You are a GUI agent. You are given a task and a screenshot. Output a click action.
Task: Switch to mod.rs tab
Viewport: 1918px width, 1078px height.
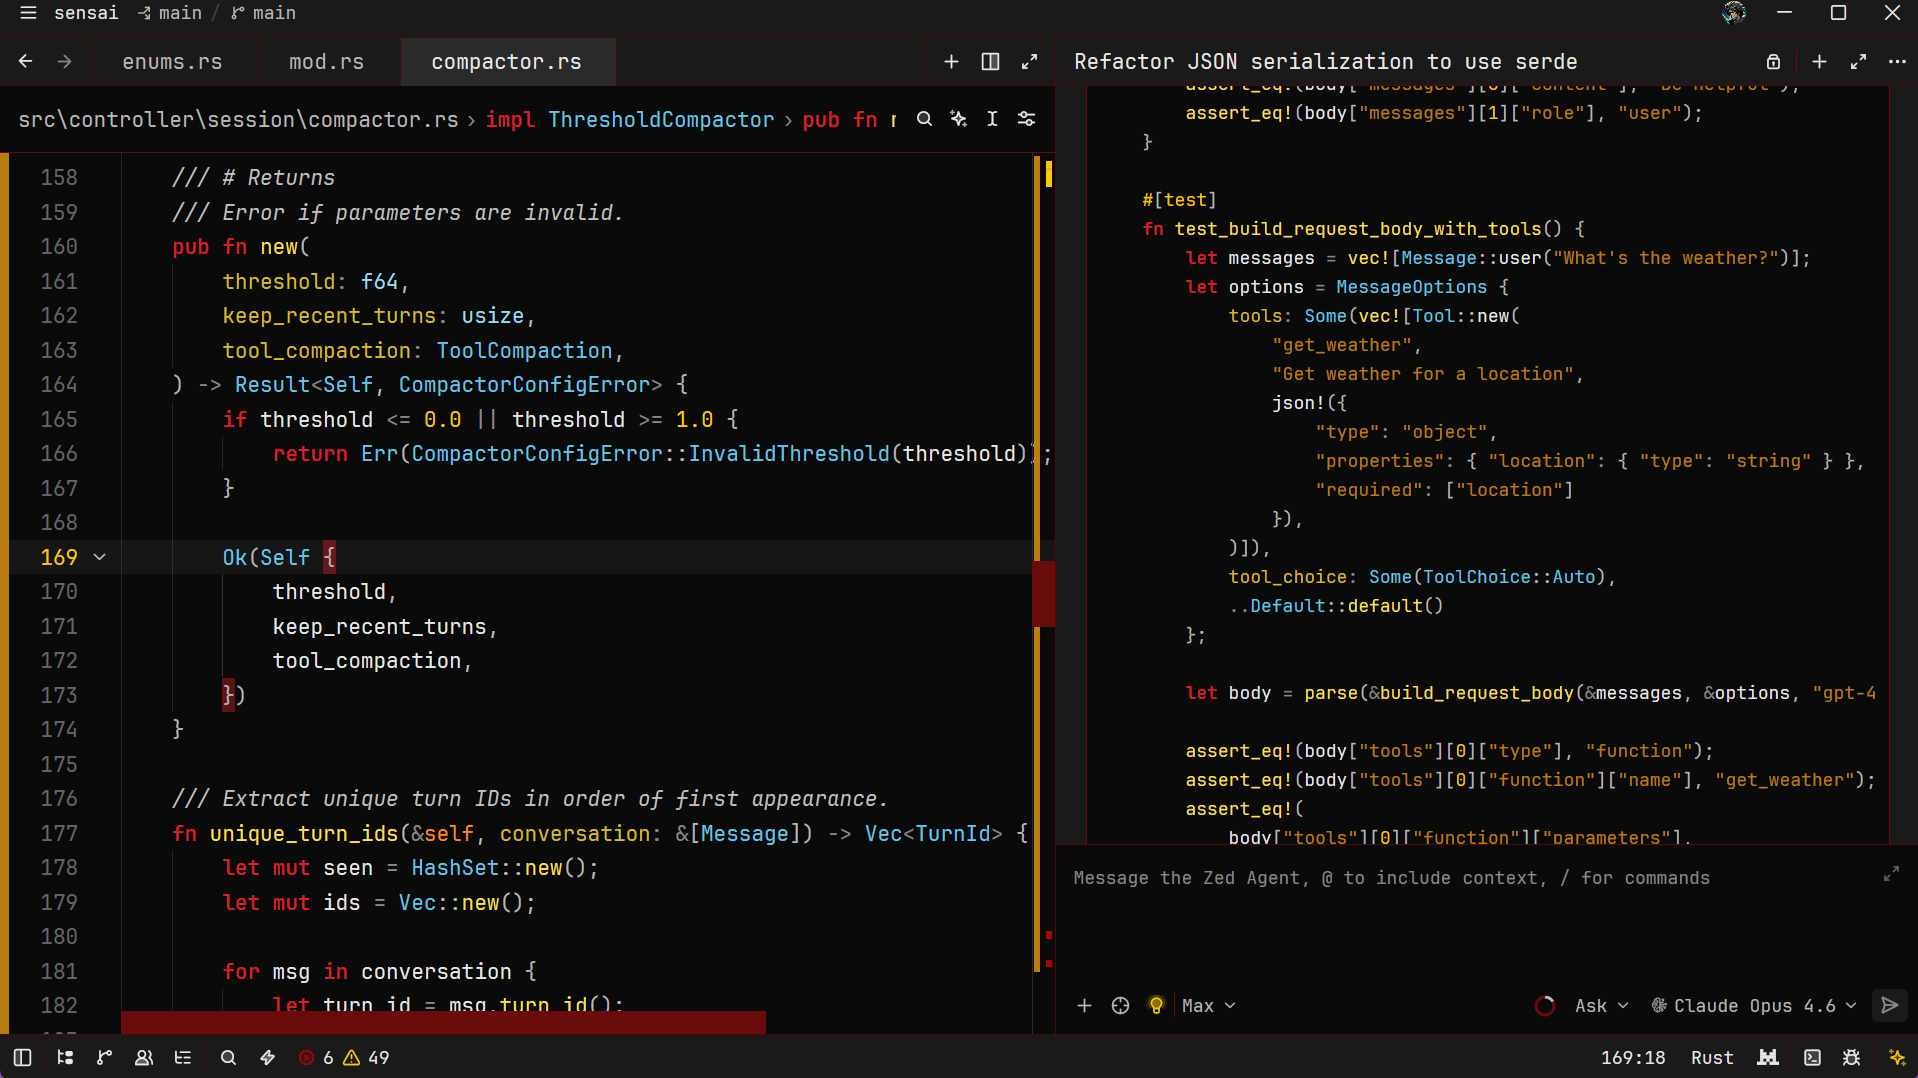coord(326,62)
